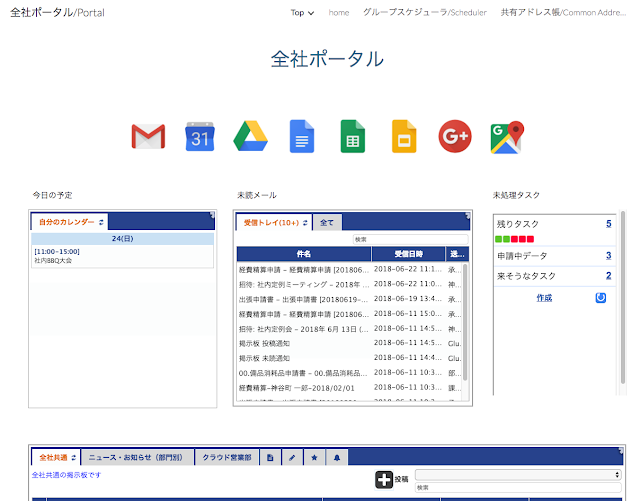This screenshot has height=501, width=640.
Task: Open the 残りタスク count link 5
Action: [x=608, y=224]
